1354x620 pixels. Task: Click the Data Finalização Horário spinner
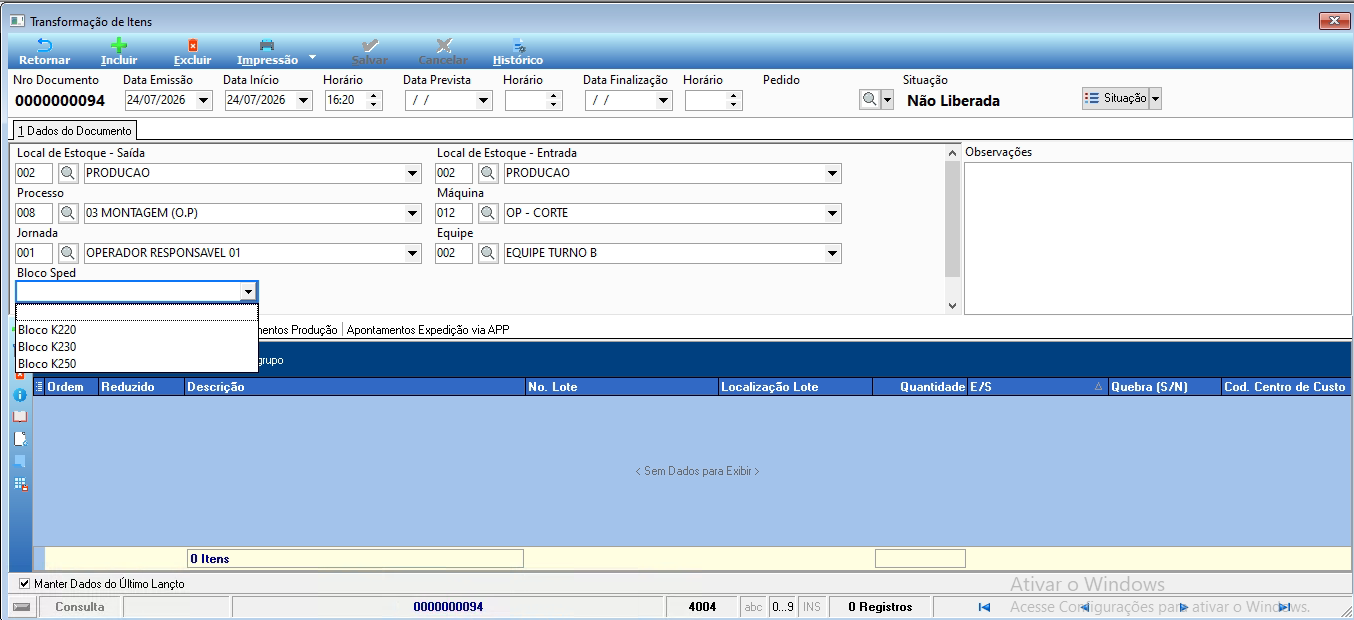[x=734, y=100]
